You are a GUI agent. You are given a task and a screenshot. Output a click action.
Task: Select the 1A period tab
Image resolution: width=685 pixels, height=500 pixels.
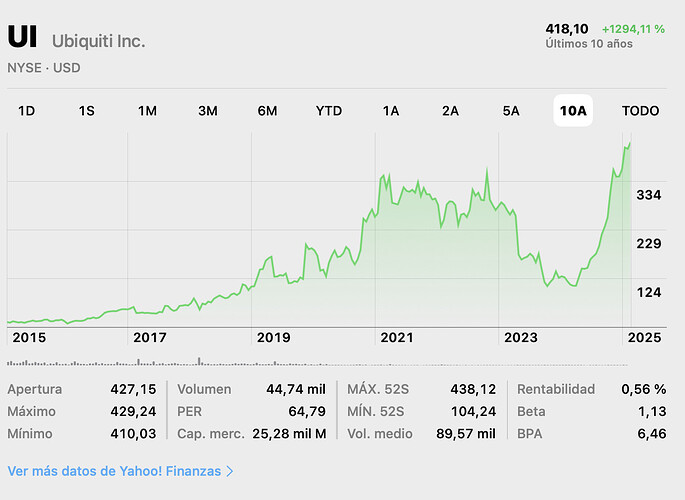(x=391, y=111)
